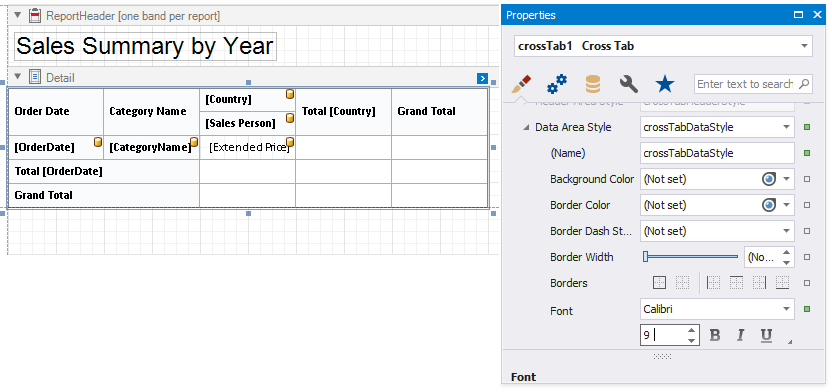The image size is (832, 392).
Task: Select the [Sales Person] cell
Action: pos(247,124)
